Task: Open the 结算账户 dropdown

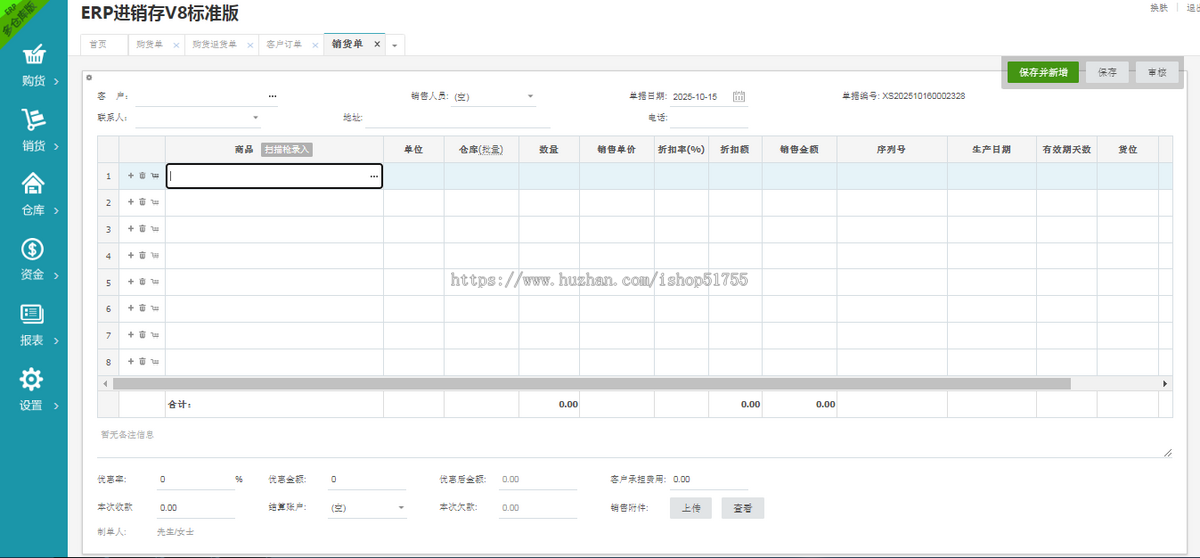Action: [x=401, y=508]
